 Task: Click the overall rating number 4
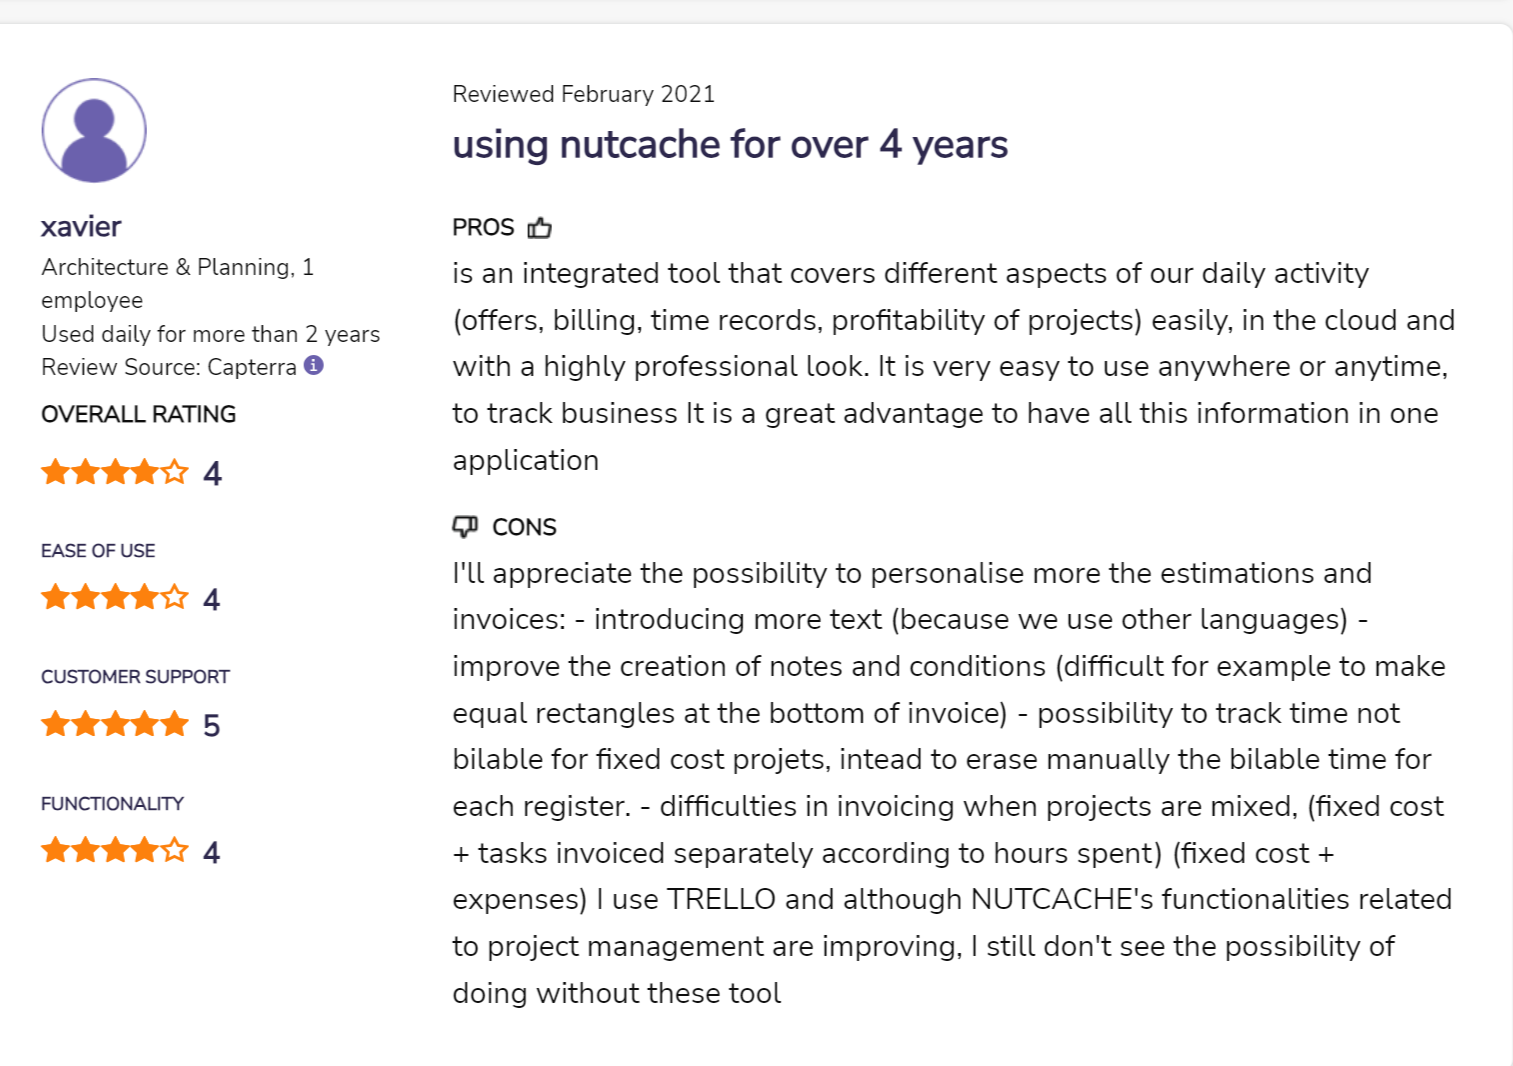coord(212,473)
